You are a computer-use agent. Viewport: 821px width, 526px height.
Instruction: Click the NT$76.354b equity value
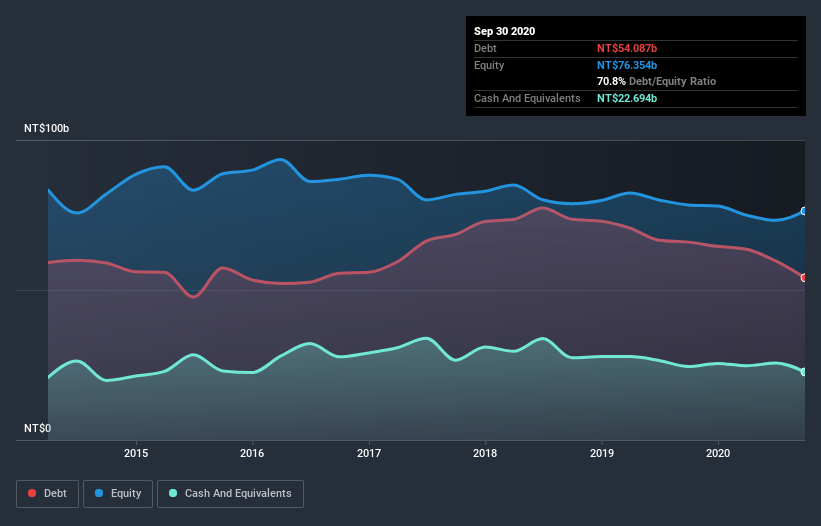coord(627,65)
